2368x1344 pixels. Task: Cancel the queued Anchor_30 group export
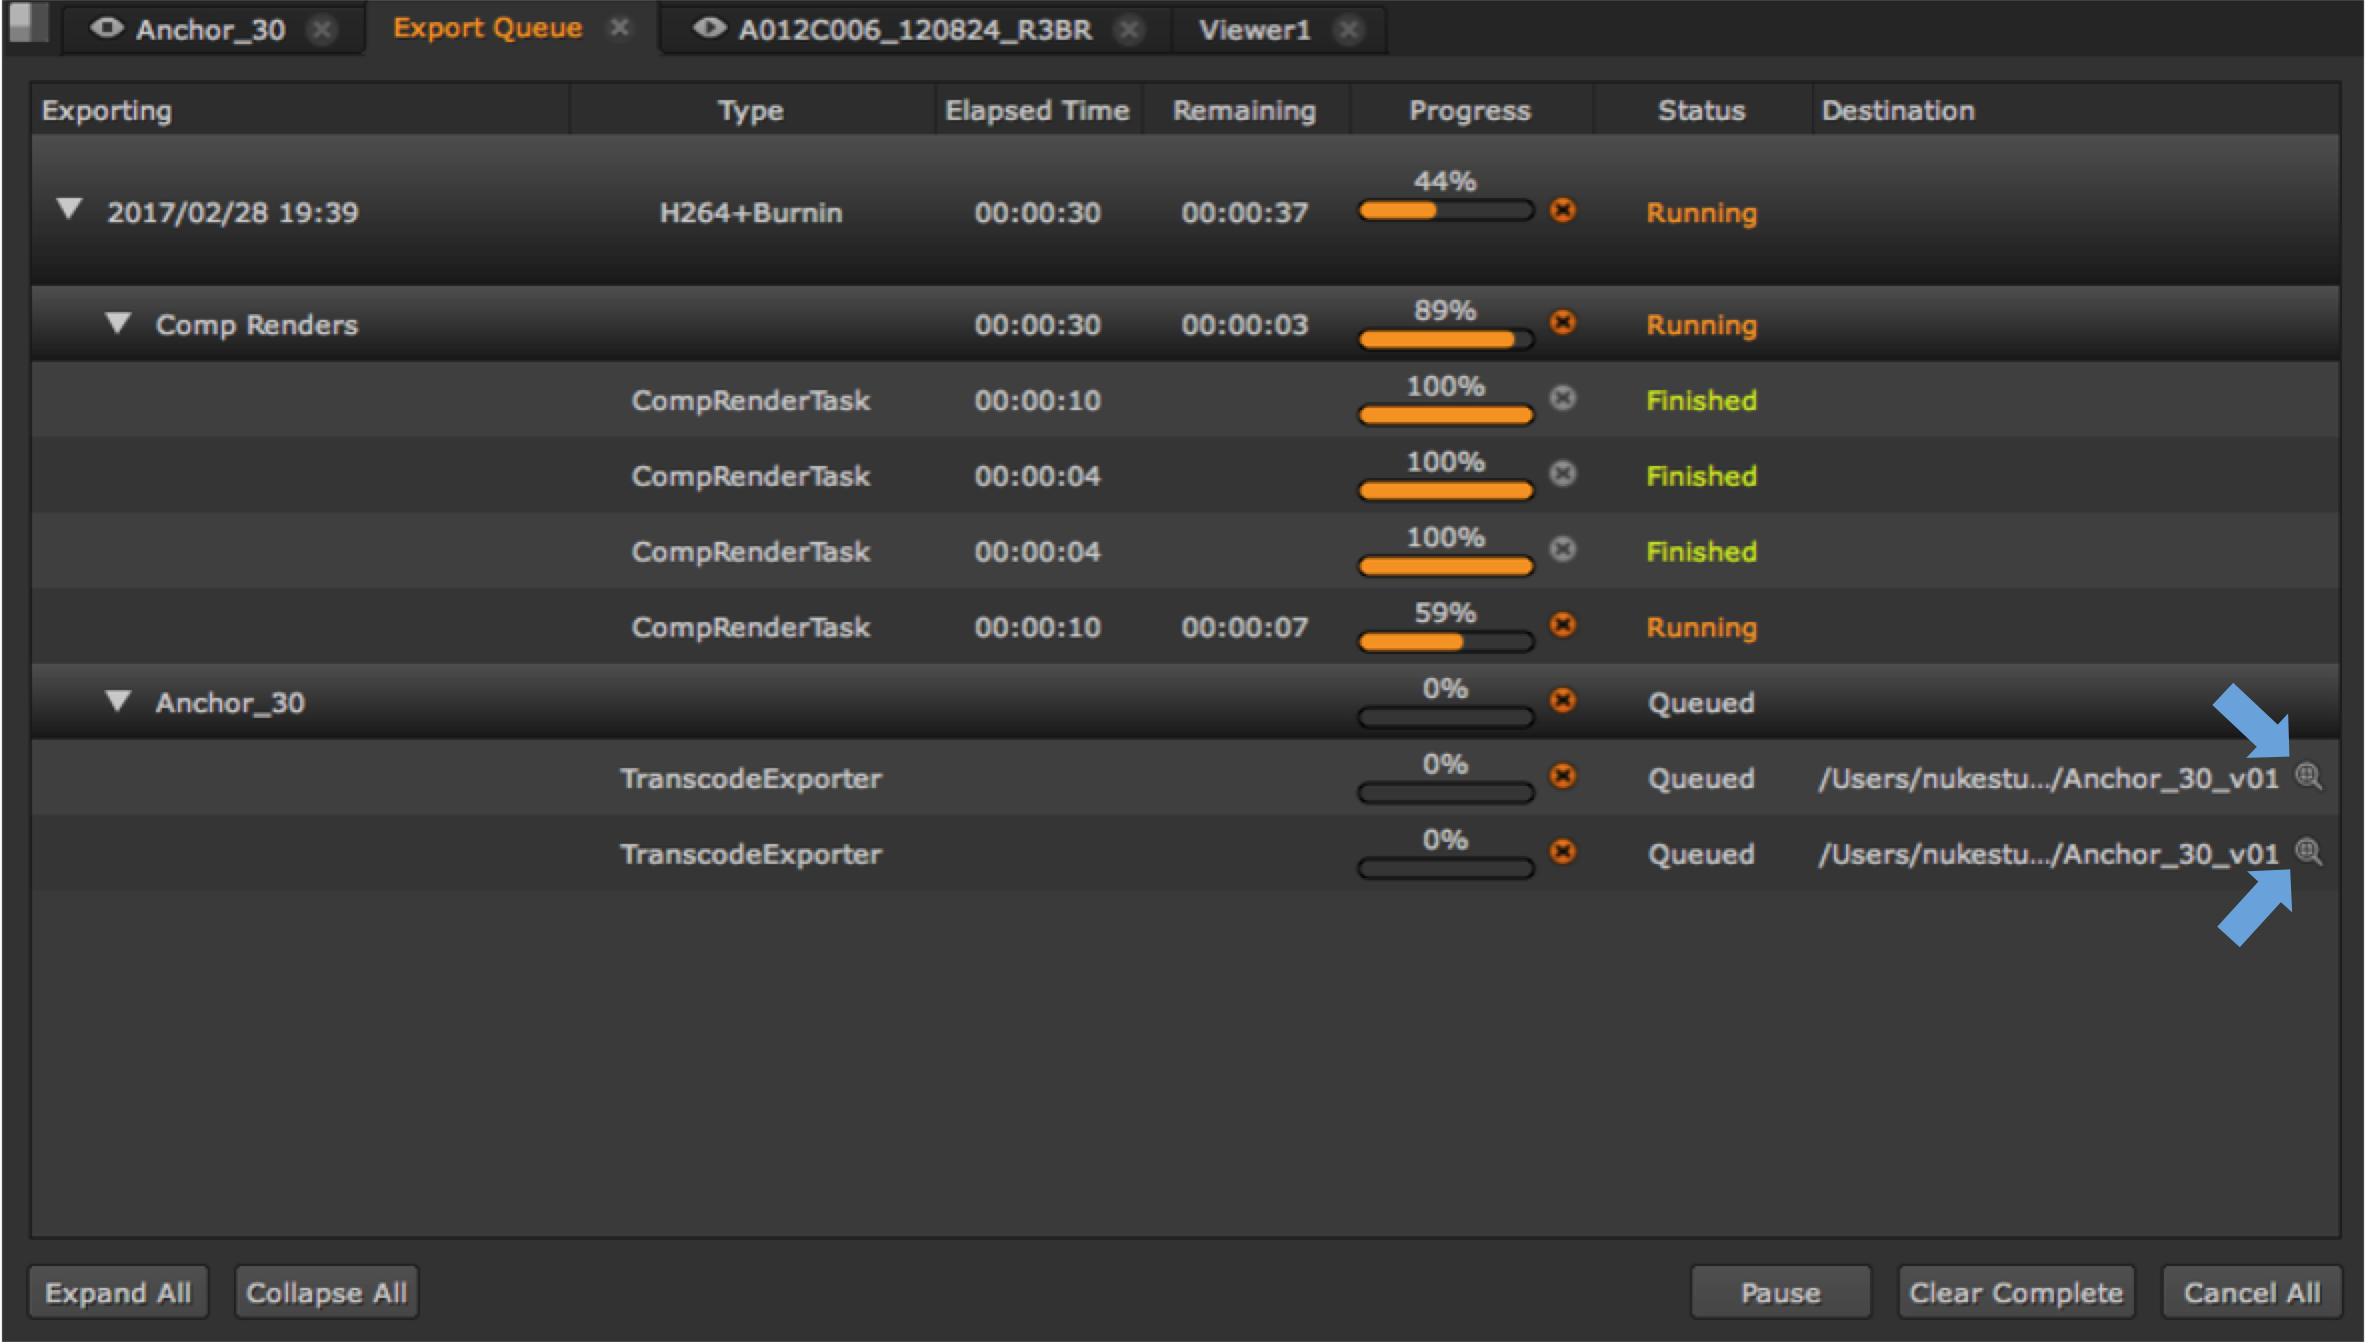(x=1562, y=700)
